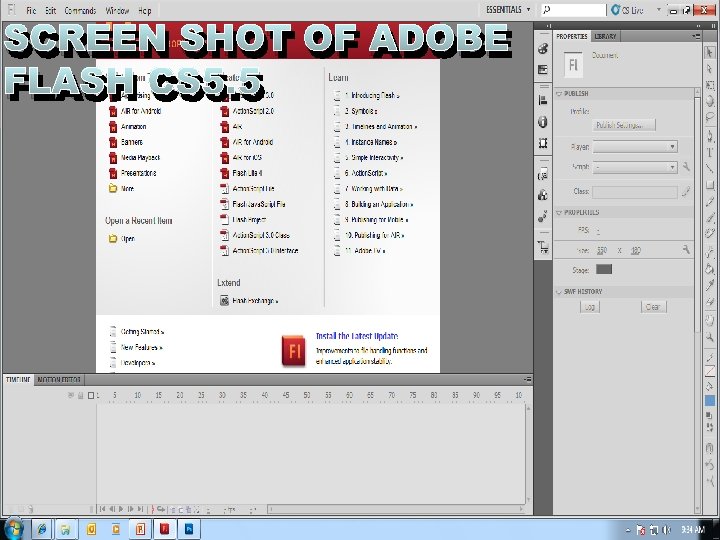Open the Components panel icon
The height and width of the screenshot is (540, 720).
tap(543, 195)
